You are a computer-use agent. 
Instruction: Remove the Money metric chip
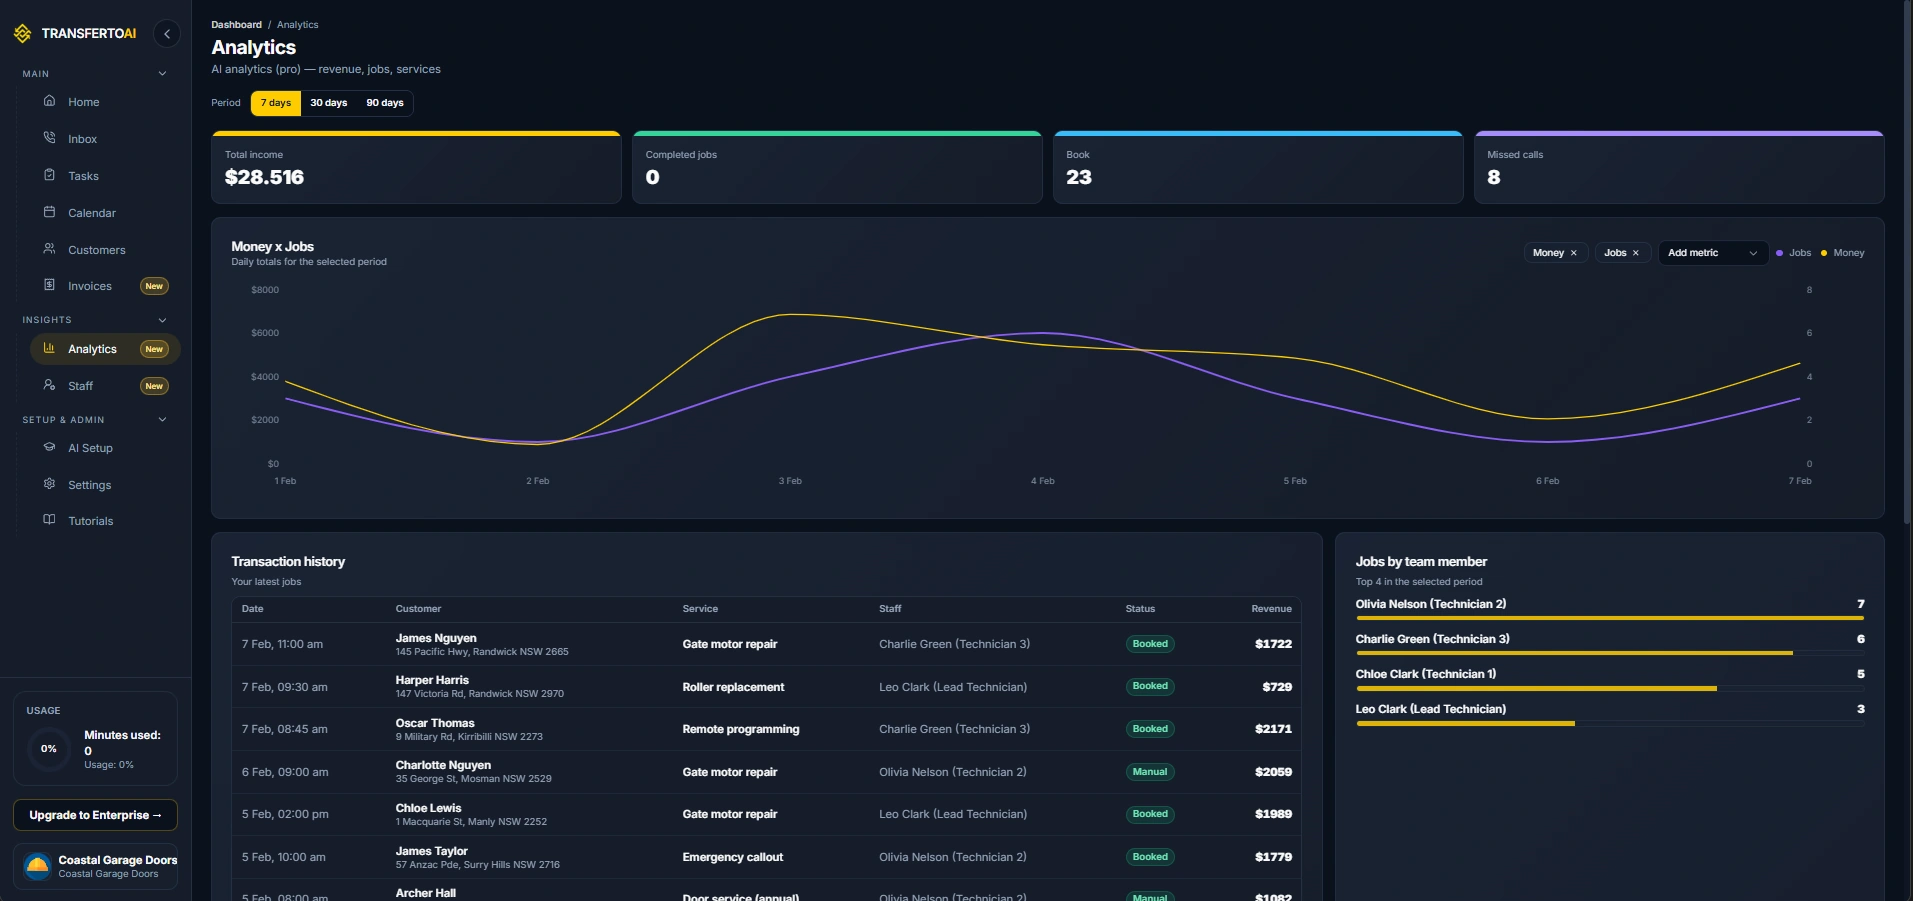tap(1574, 253)
